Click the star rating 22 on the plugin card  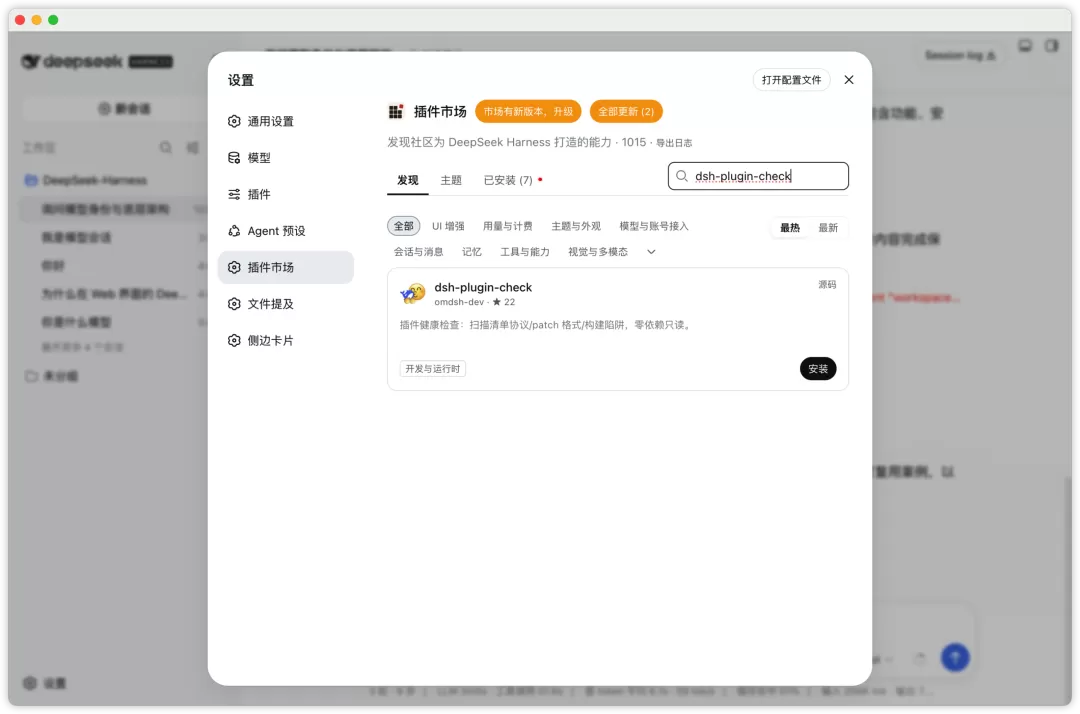click(503, 302)
